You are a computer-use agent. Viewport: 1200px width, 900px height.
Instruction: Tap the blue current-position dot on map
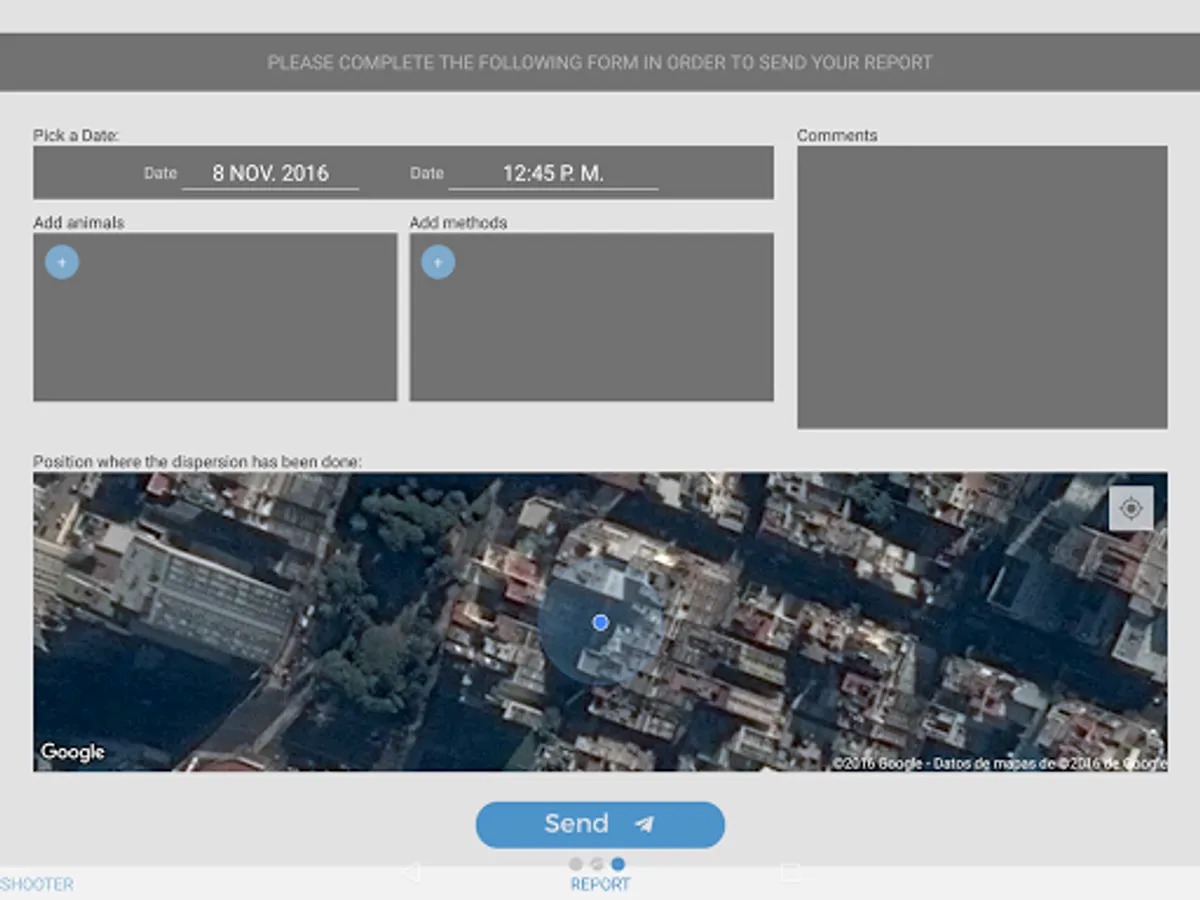[x=600, y=622]
